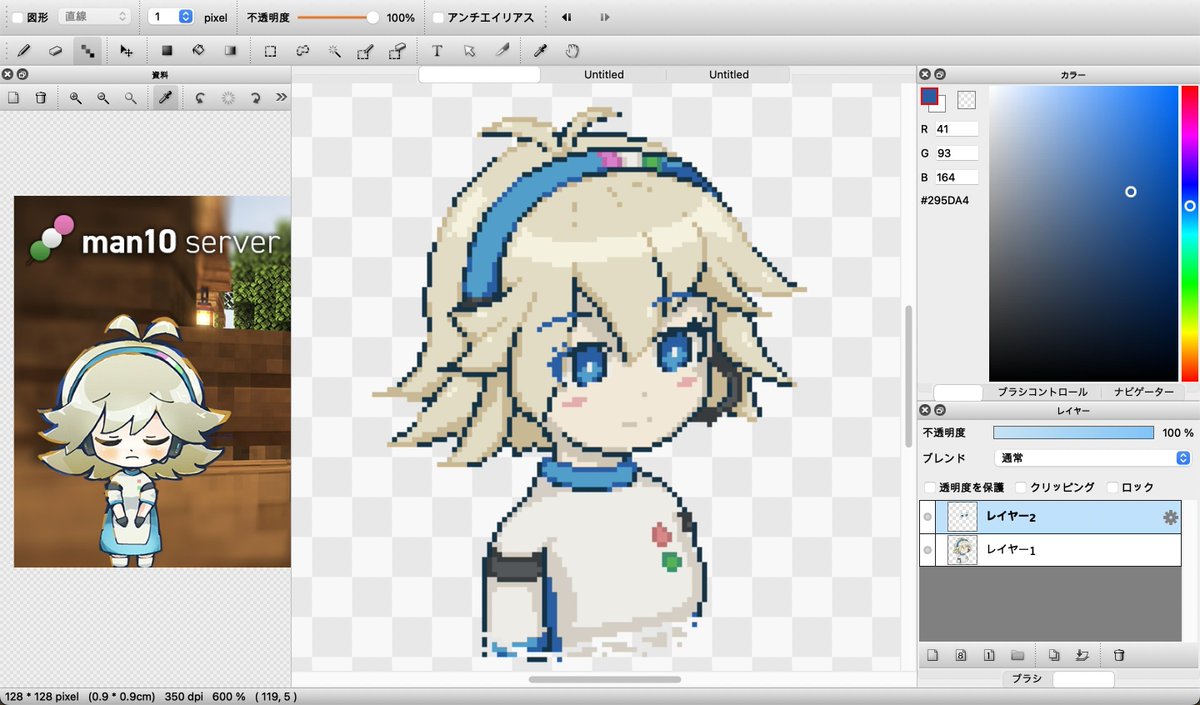Screen dimensions: 1200x705
Task: Float the カラー panel
Action: [939, 74]
